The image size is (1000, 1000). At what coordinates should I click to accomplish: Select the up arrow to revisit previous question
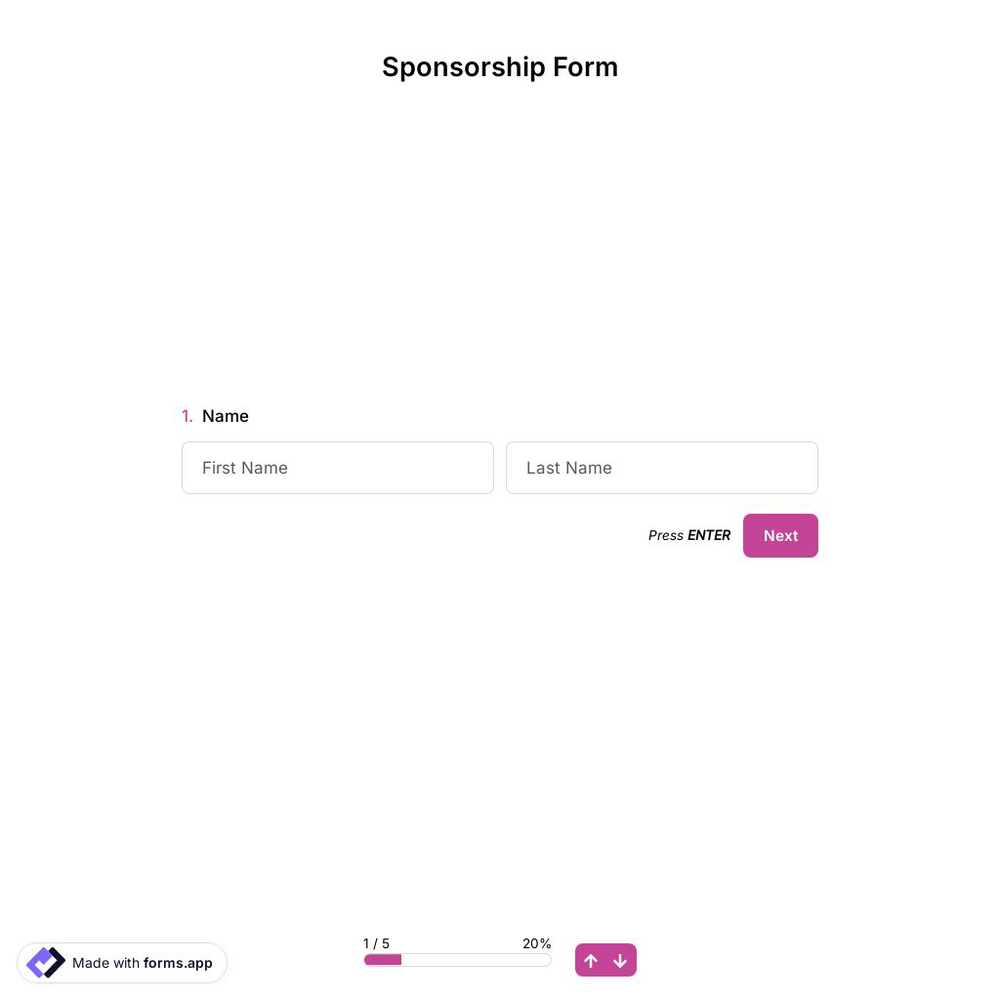pyautogui.click(x=591, y=960)
